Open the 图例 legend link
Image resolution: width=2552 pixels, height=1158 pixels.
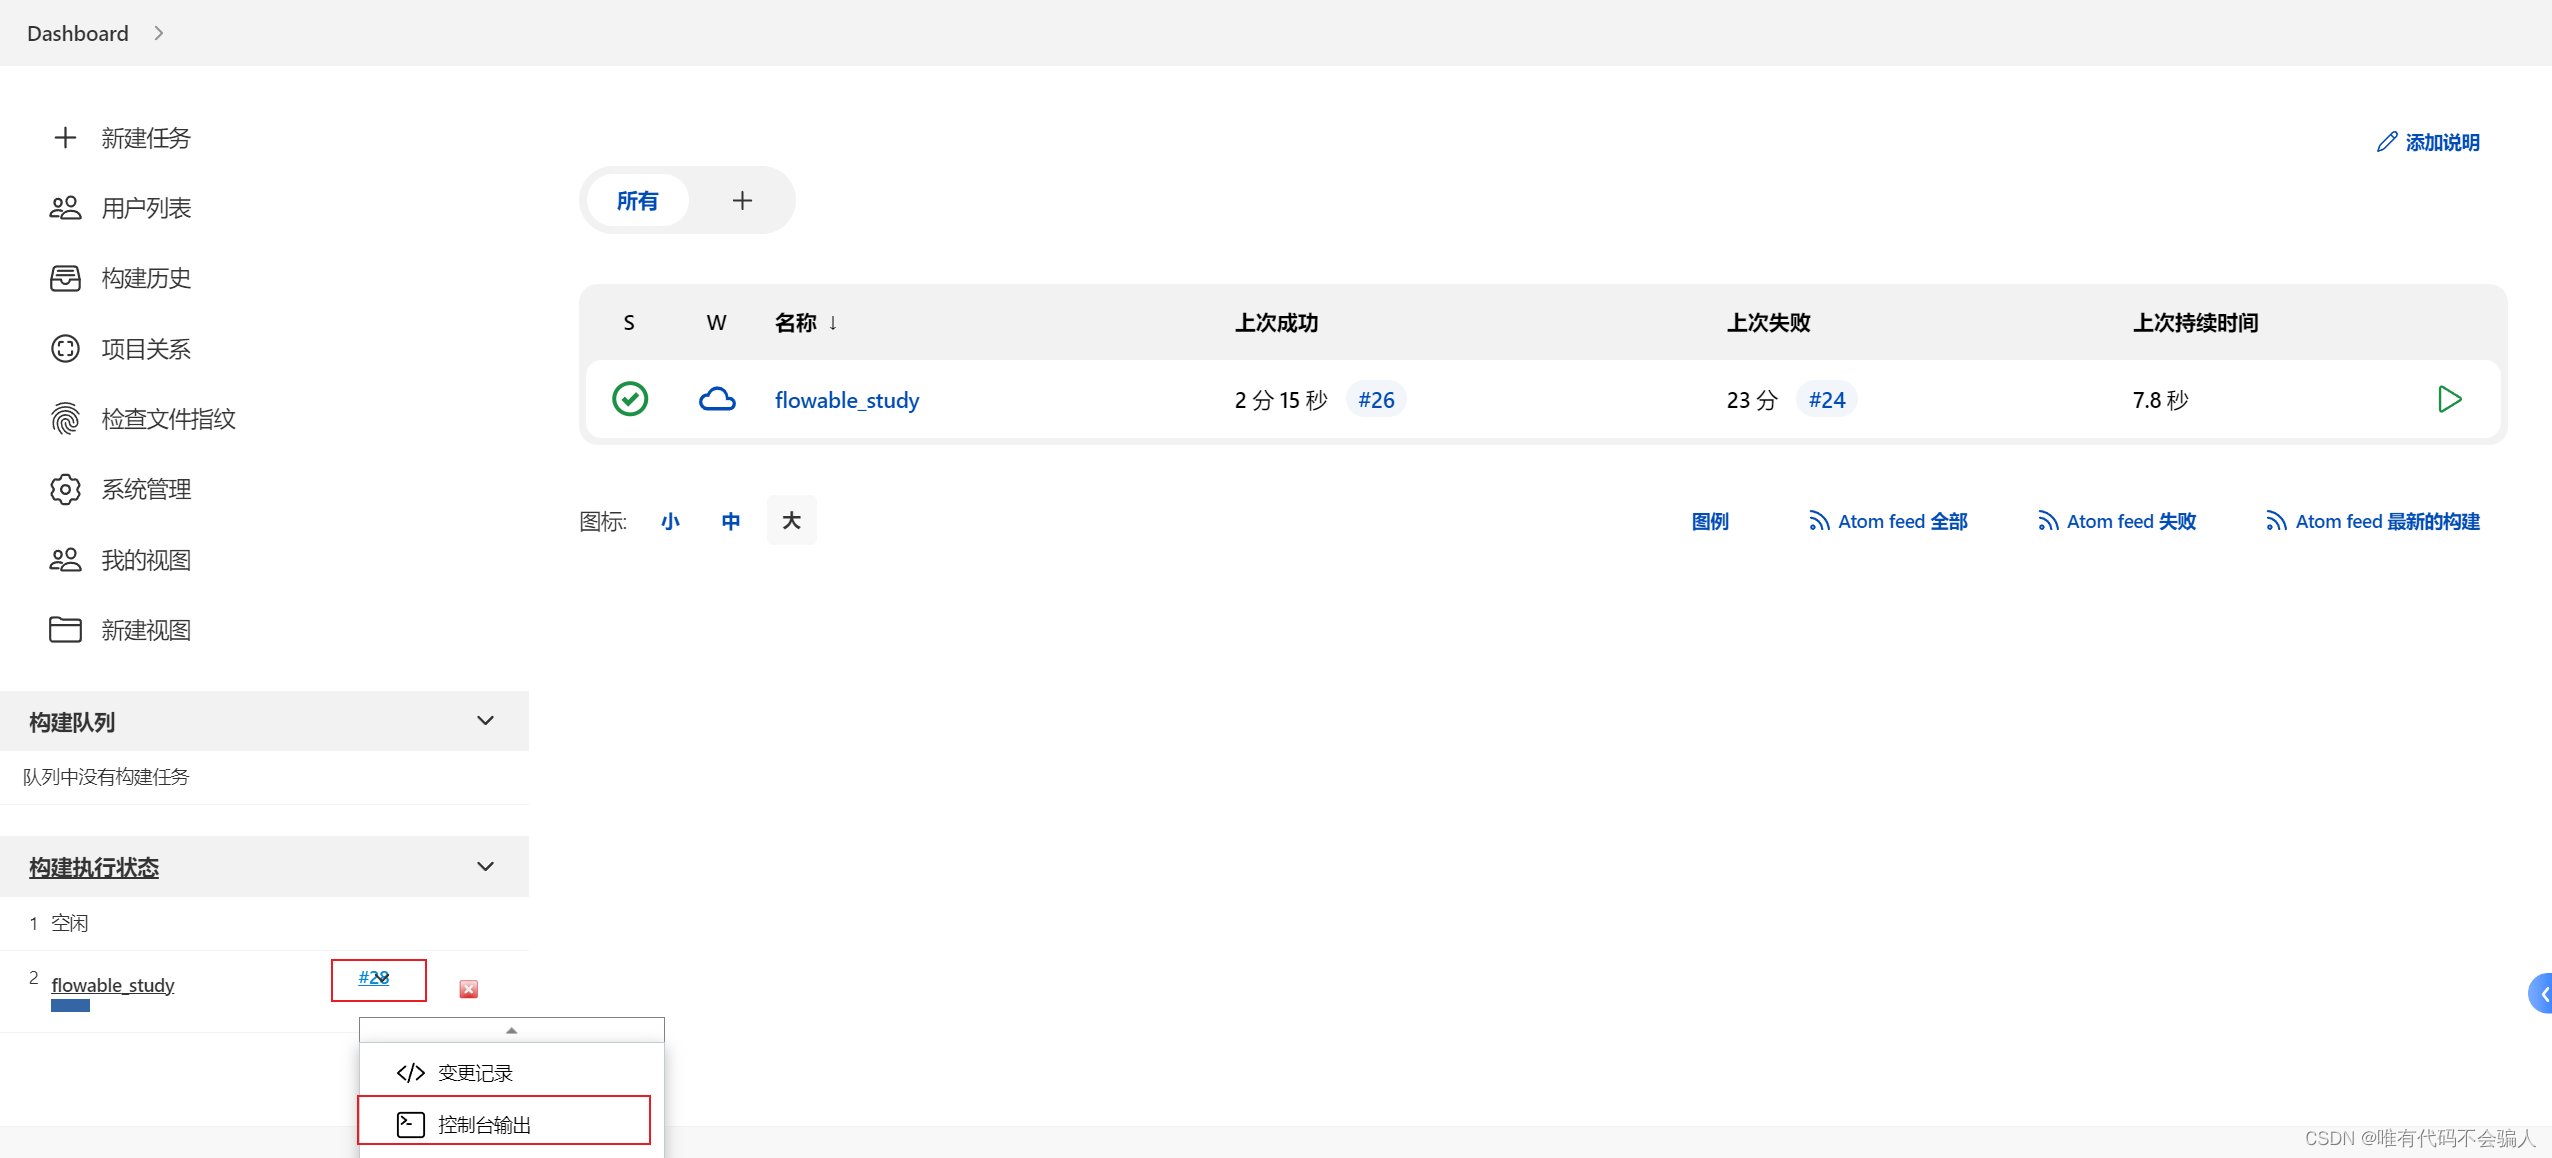(1710, 521)
